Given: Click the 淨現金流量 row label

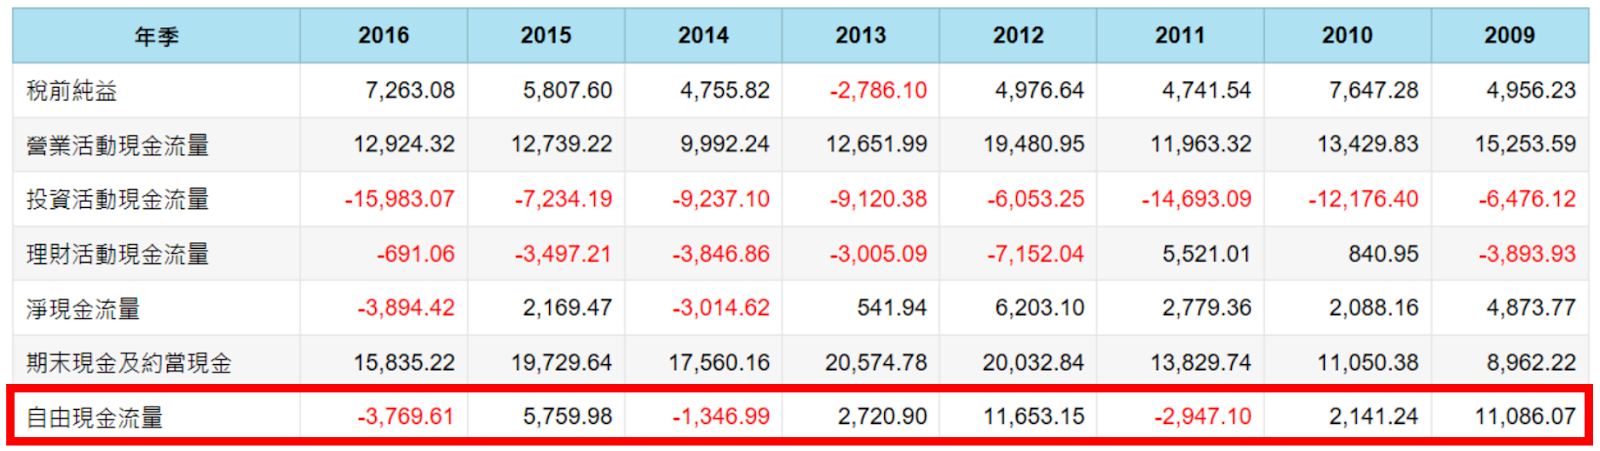Looking at the screenshot, I should point(83,309).
